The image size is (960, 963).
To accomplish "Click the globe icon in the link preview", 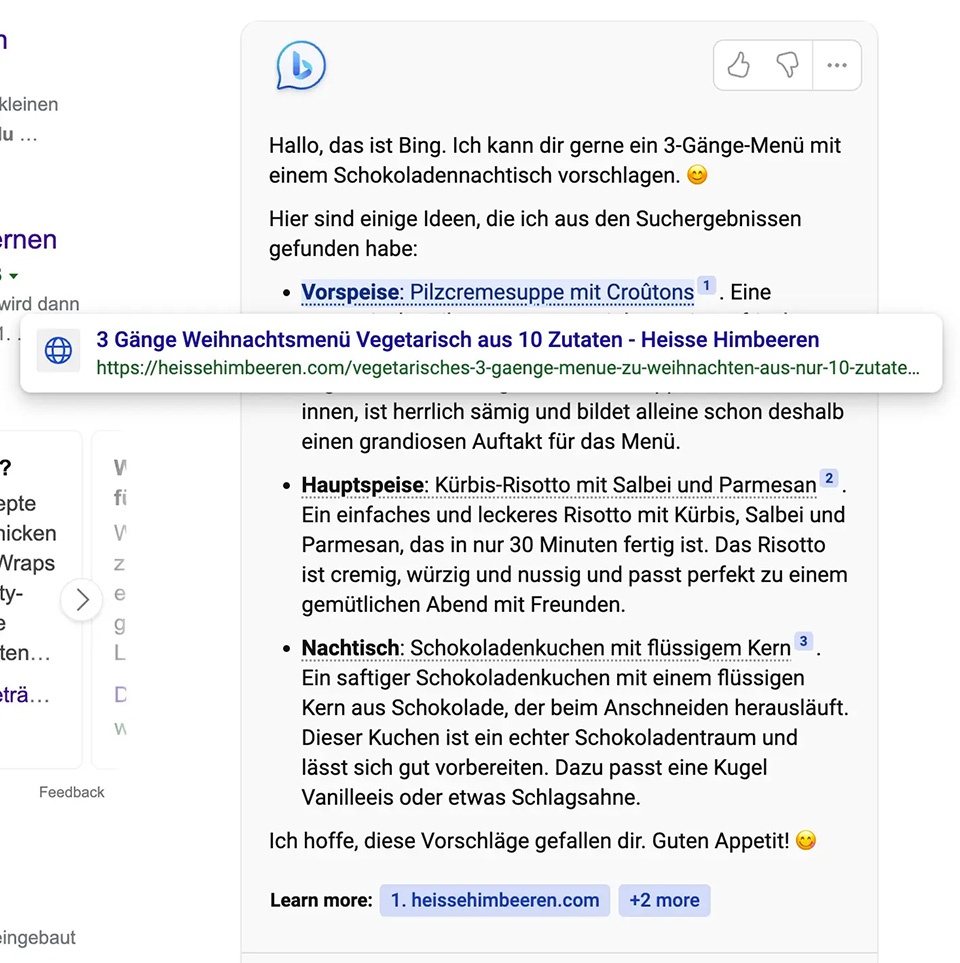I will click(58, 351).
